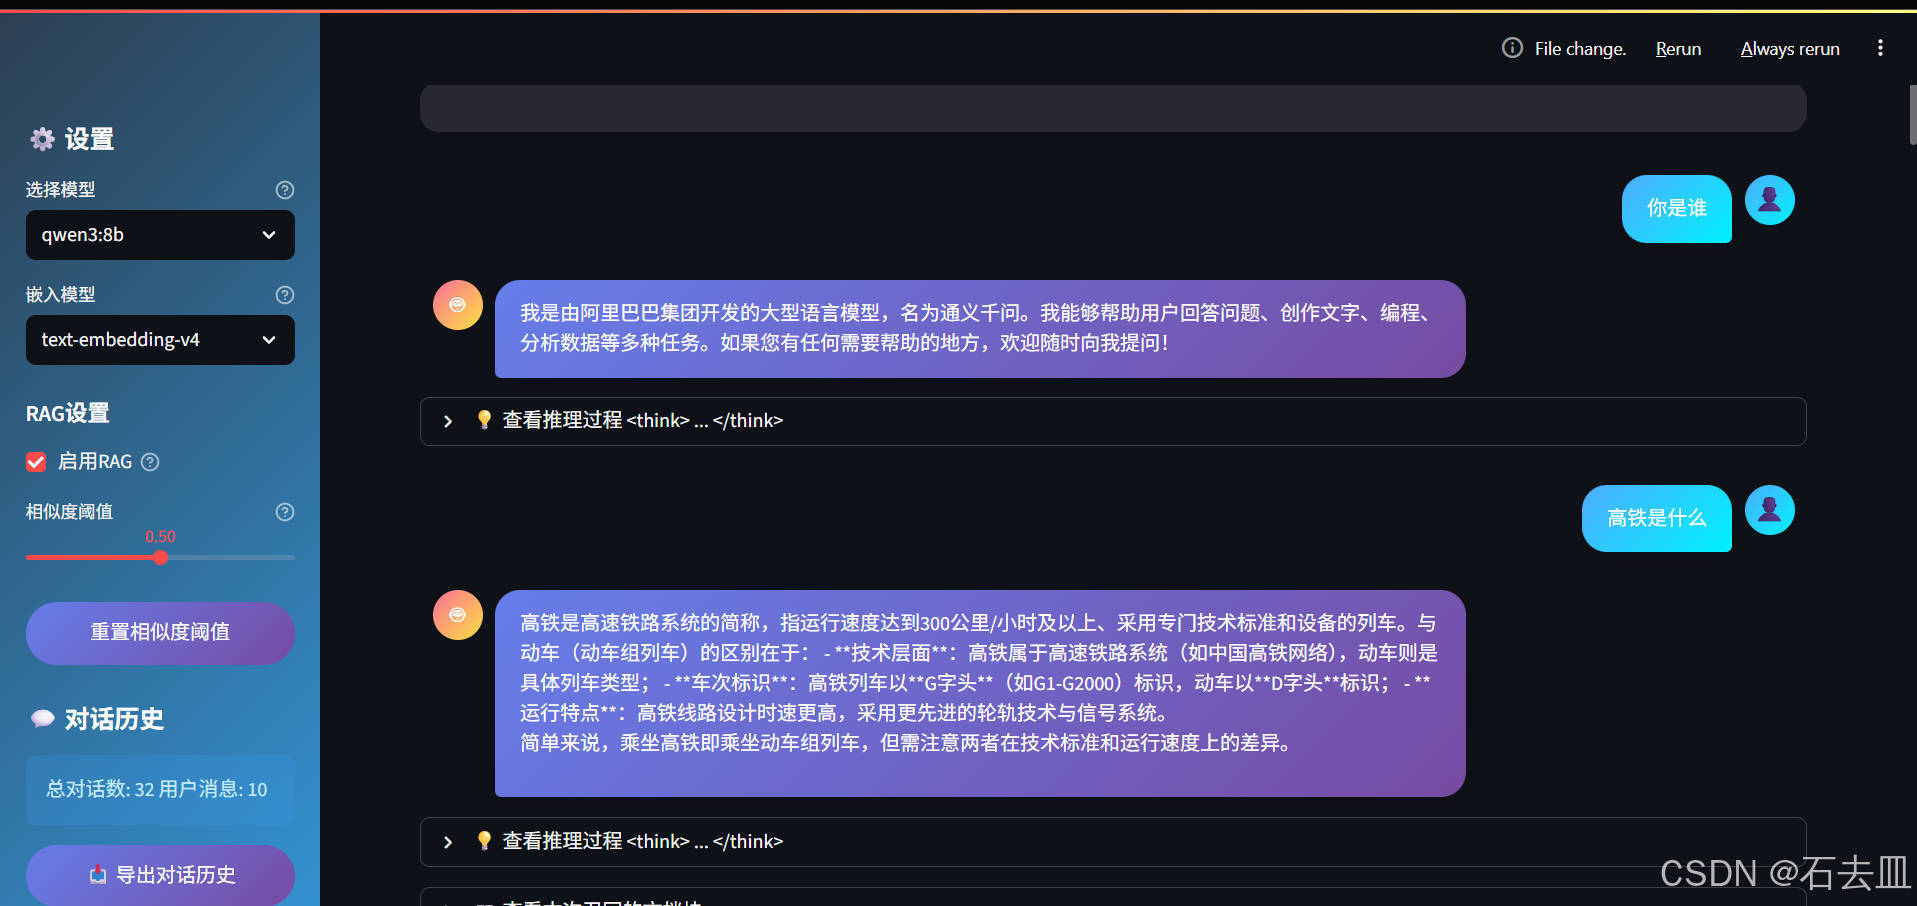This screenshot has width=1917, height=906.
Task: Uncheck the 启用RAG checkbox
Action: coord(35,462)
